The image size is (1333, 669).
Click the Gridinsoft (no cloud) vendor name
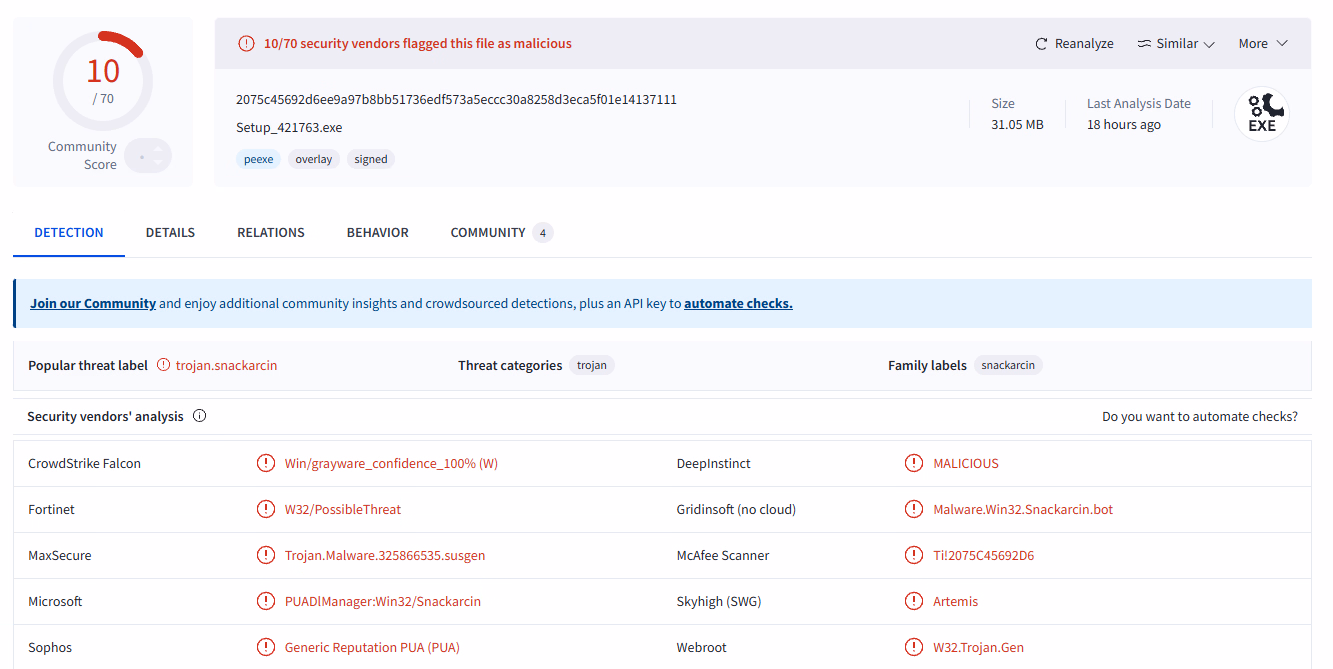tap(736, 509)
